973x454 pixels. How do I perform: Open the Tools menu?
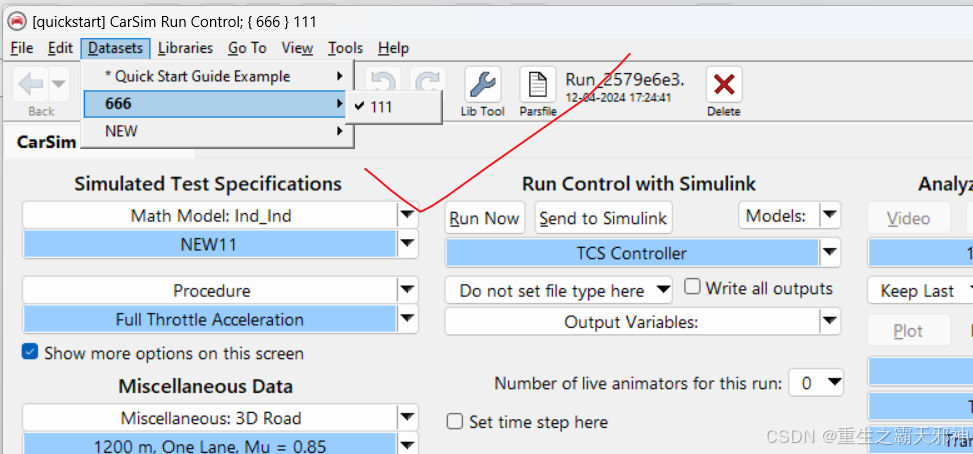tap(346, 48)
